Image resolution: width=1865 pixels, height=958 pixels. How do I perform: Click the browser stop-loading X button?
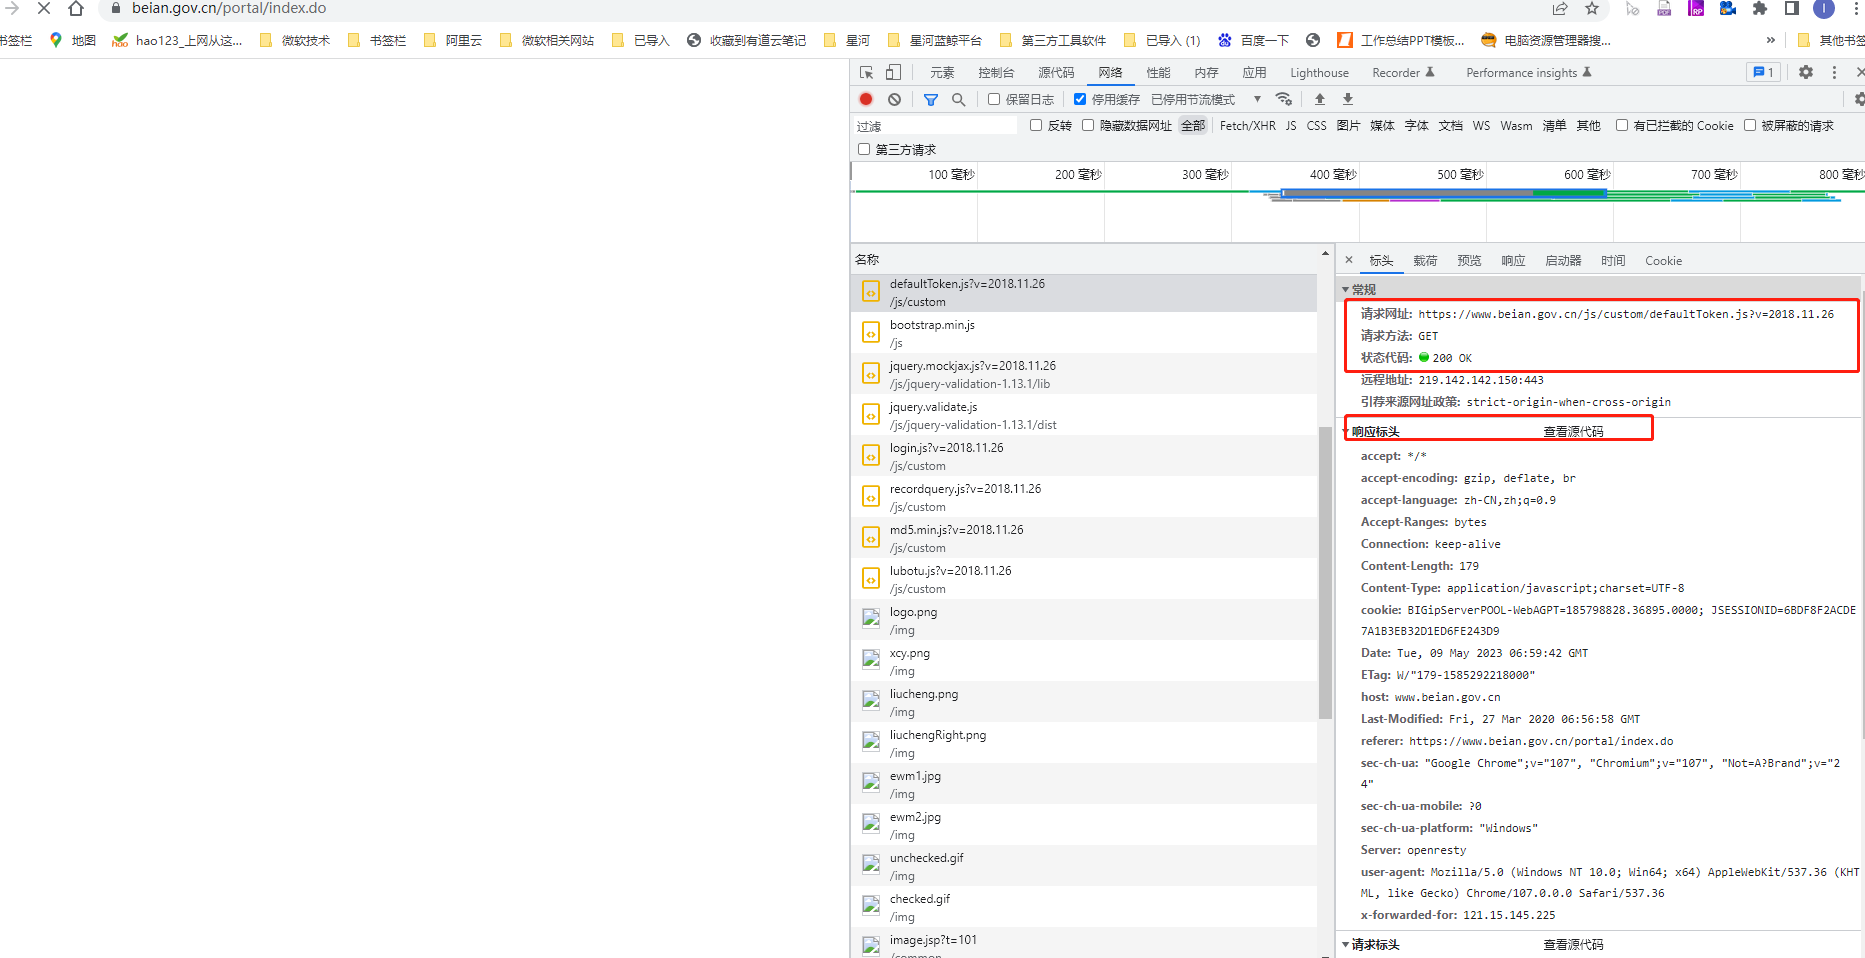click(44, 8)
